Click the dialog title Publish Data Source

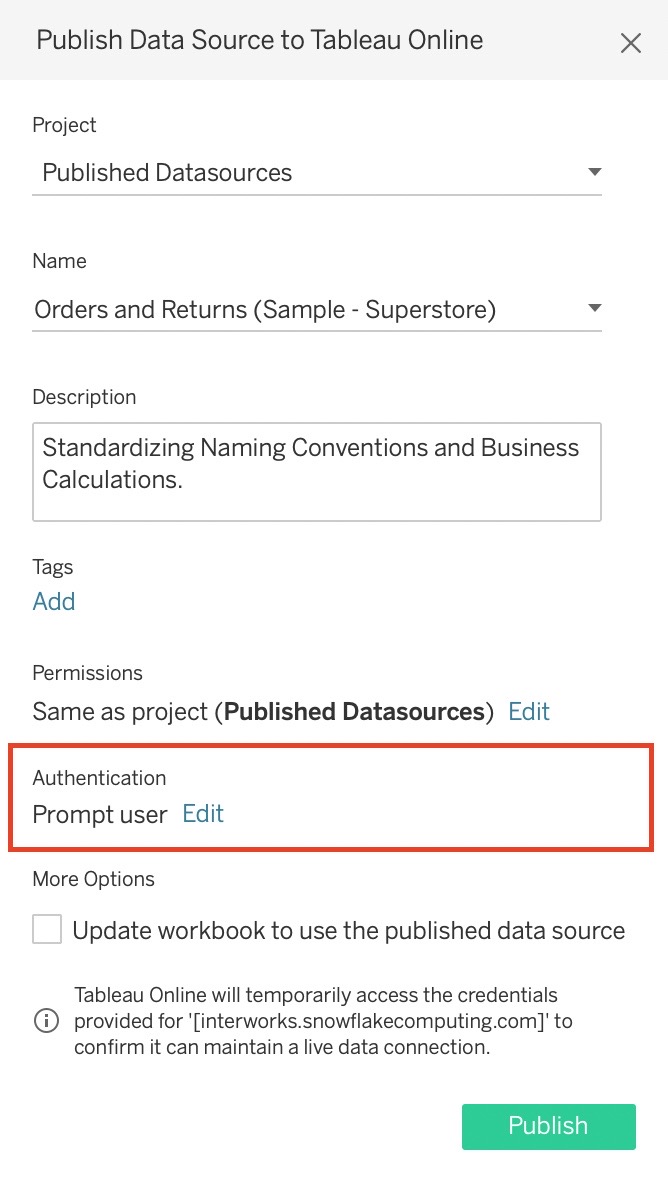point(259,40)
